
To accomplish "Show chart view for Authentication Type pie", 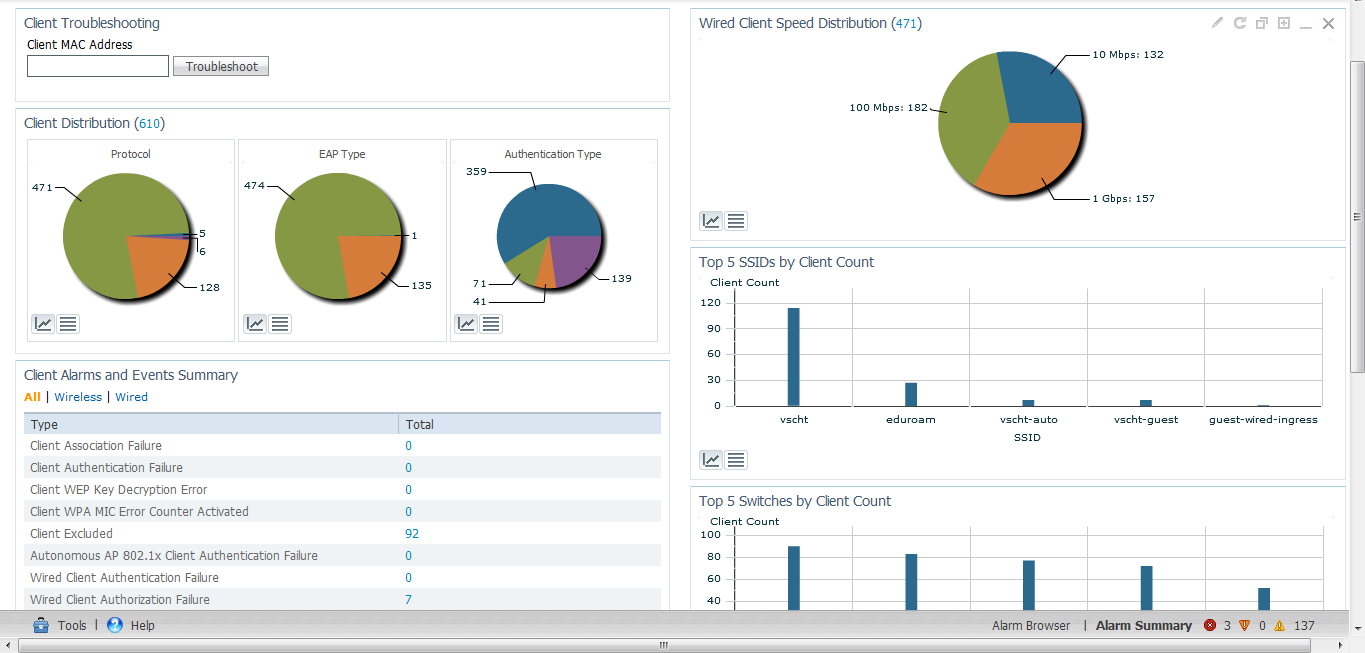I will coord(467,324).
